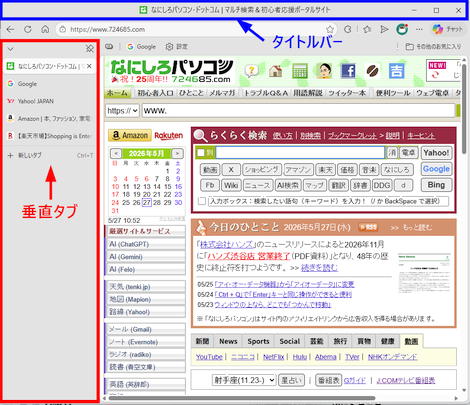Open the green calculator icon
Screen dimensions: 470x405
(299, 71)
